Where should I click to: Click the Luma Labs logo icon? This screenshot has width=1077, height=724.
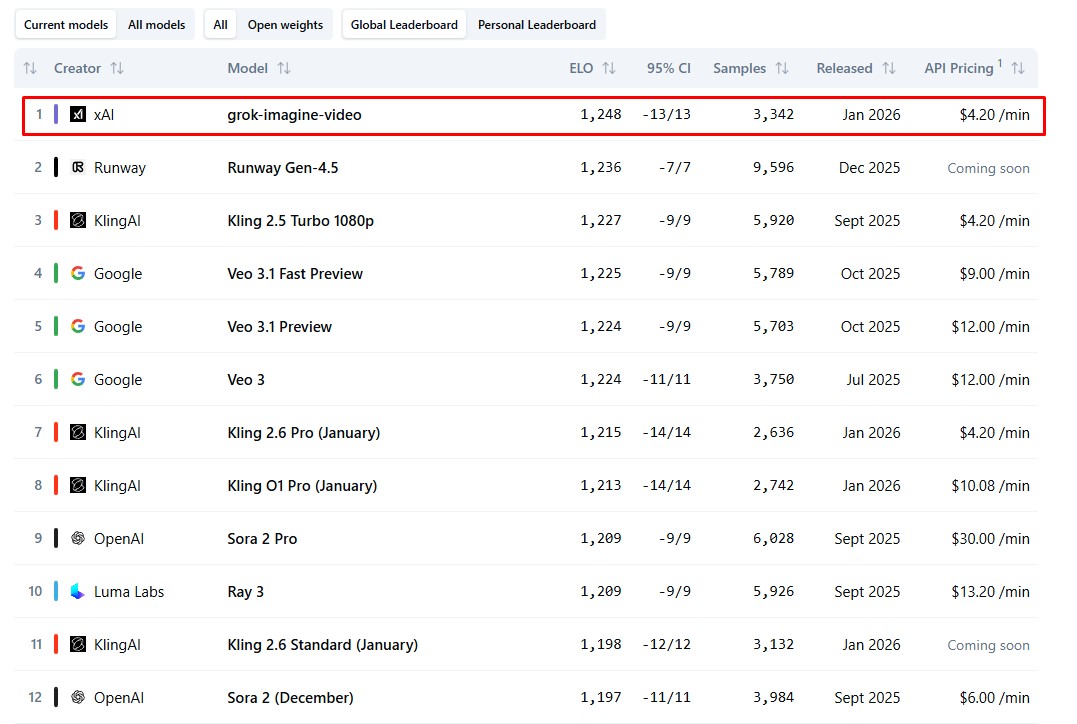click(78, 591)
